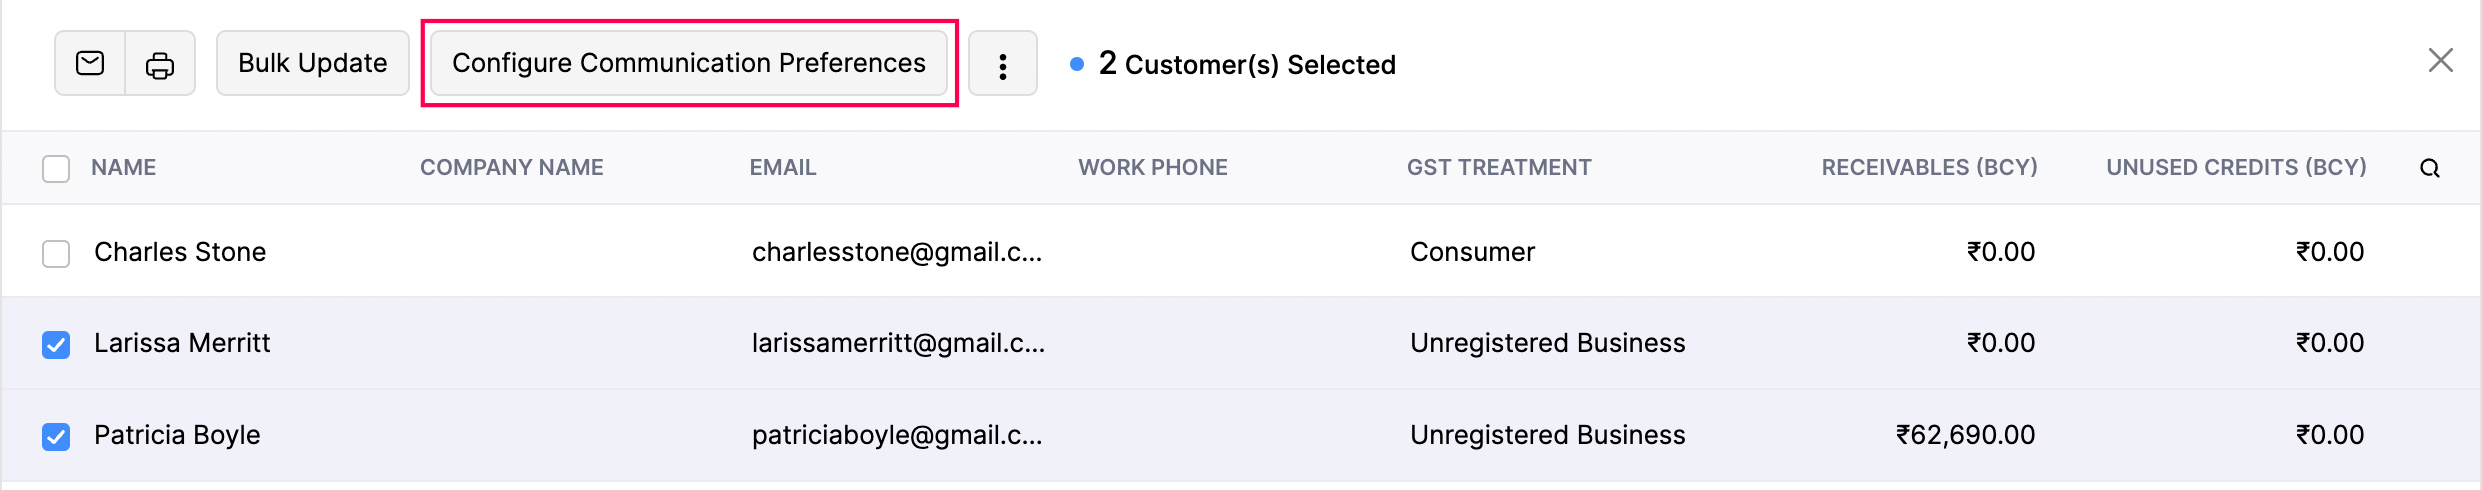Click the print icon
Viewport: 2482px width, 490px height.
[x=160, y=66]
